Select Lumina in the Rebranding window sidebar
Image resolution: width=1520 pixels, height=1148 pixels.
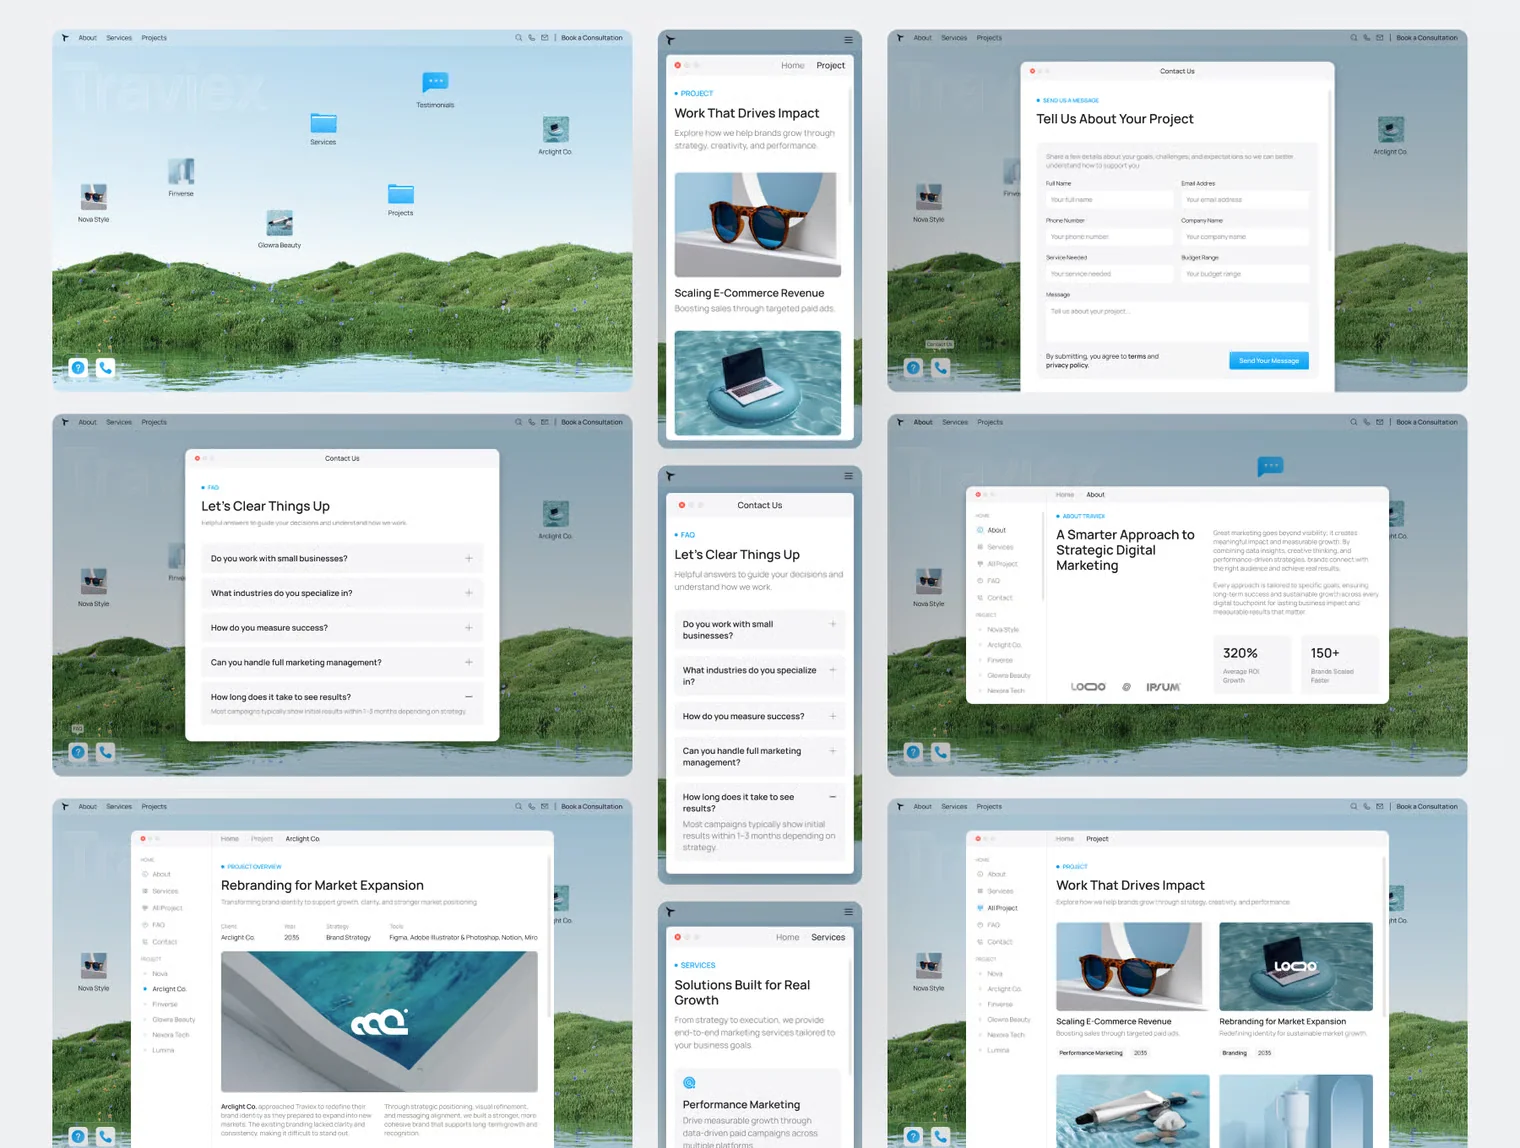[x=163, y=1050]
